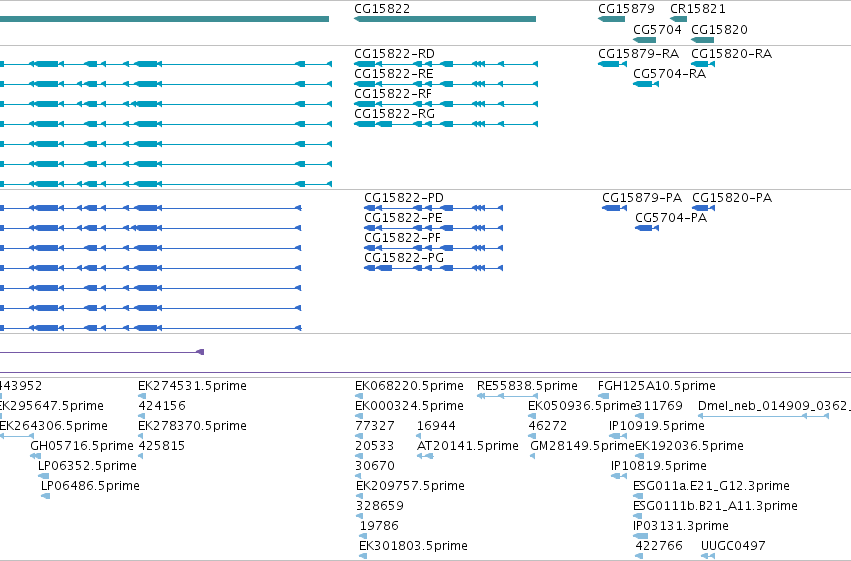Viewport: 851px width, 561px height.
Task: Click EST EK000324.5prime
Action: click(409, 406)
